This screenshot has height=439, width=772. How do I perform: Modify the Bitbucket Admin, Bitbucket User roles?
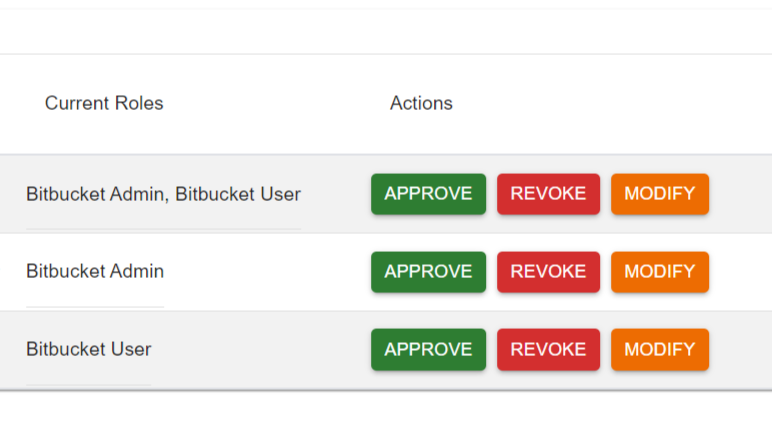tap(659, 194)
